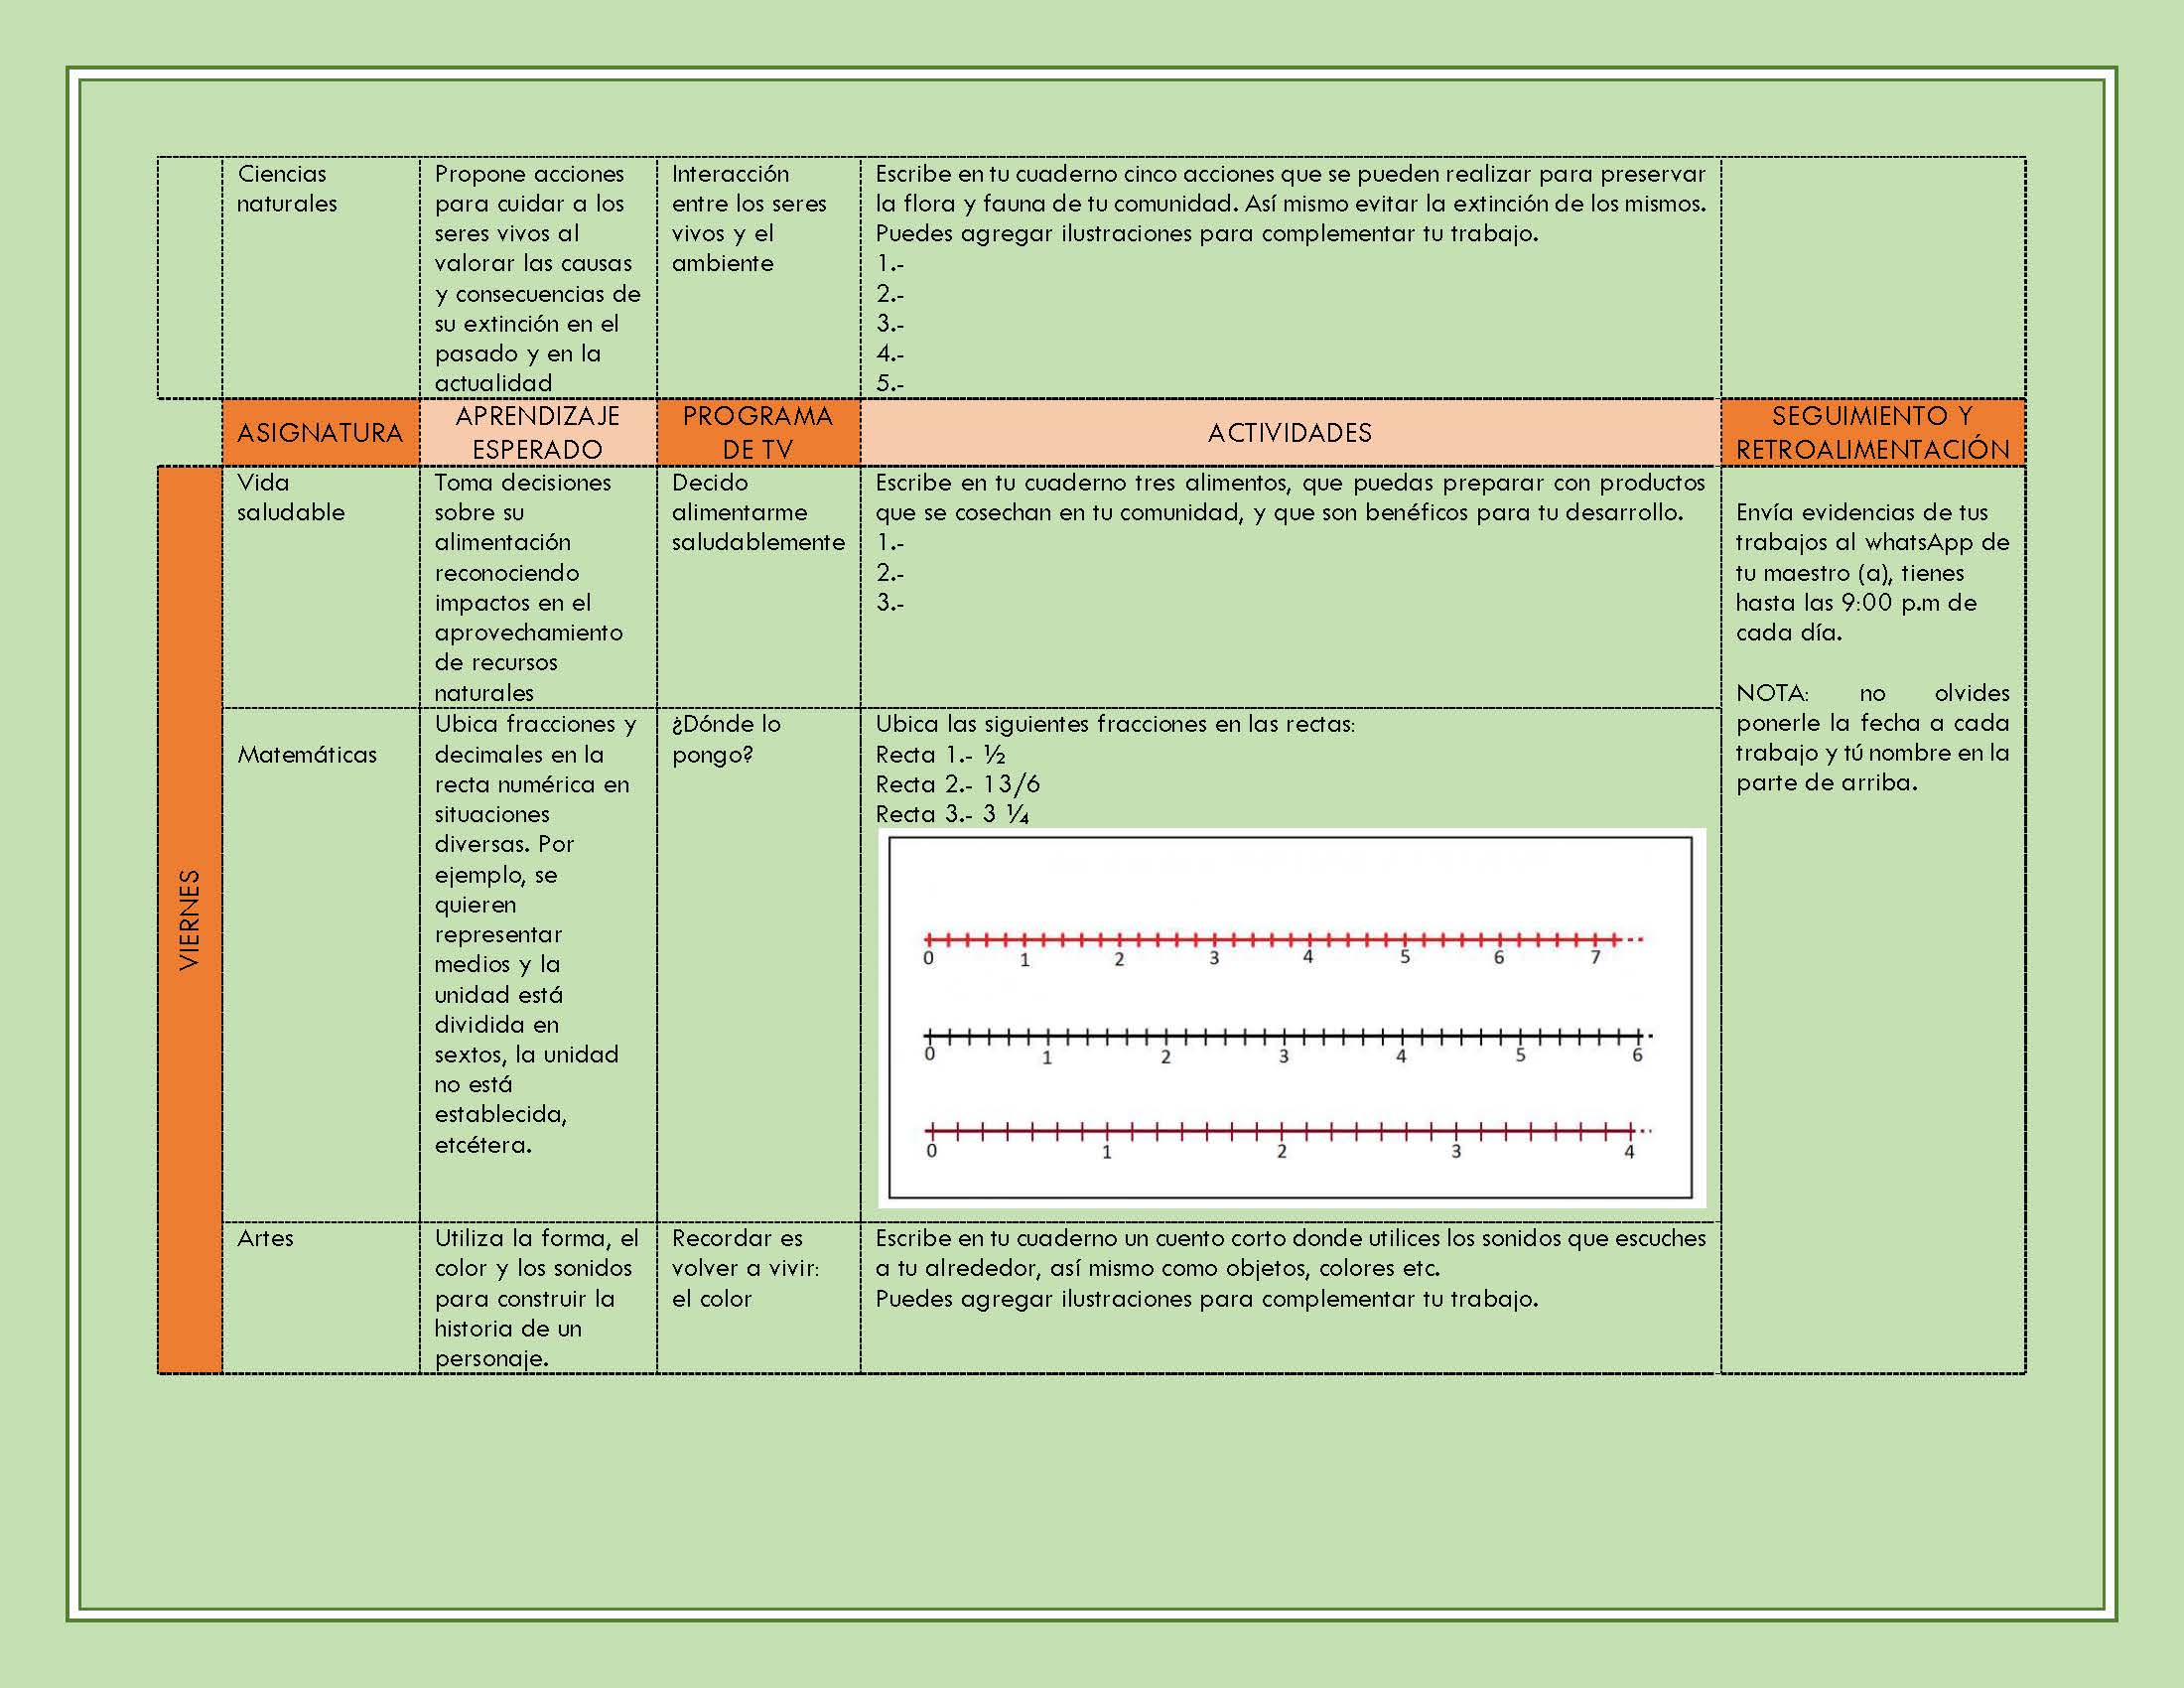Click the 'Recta 2.- 13/6' line
Screen dimensions: 2184x1688
957,784
